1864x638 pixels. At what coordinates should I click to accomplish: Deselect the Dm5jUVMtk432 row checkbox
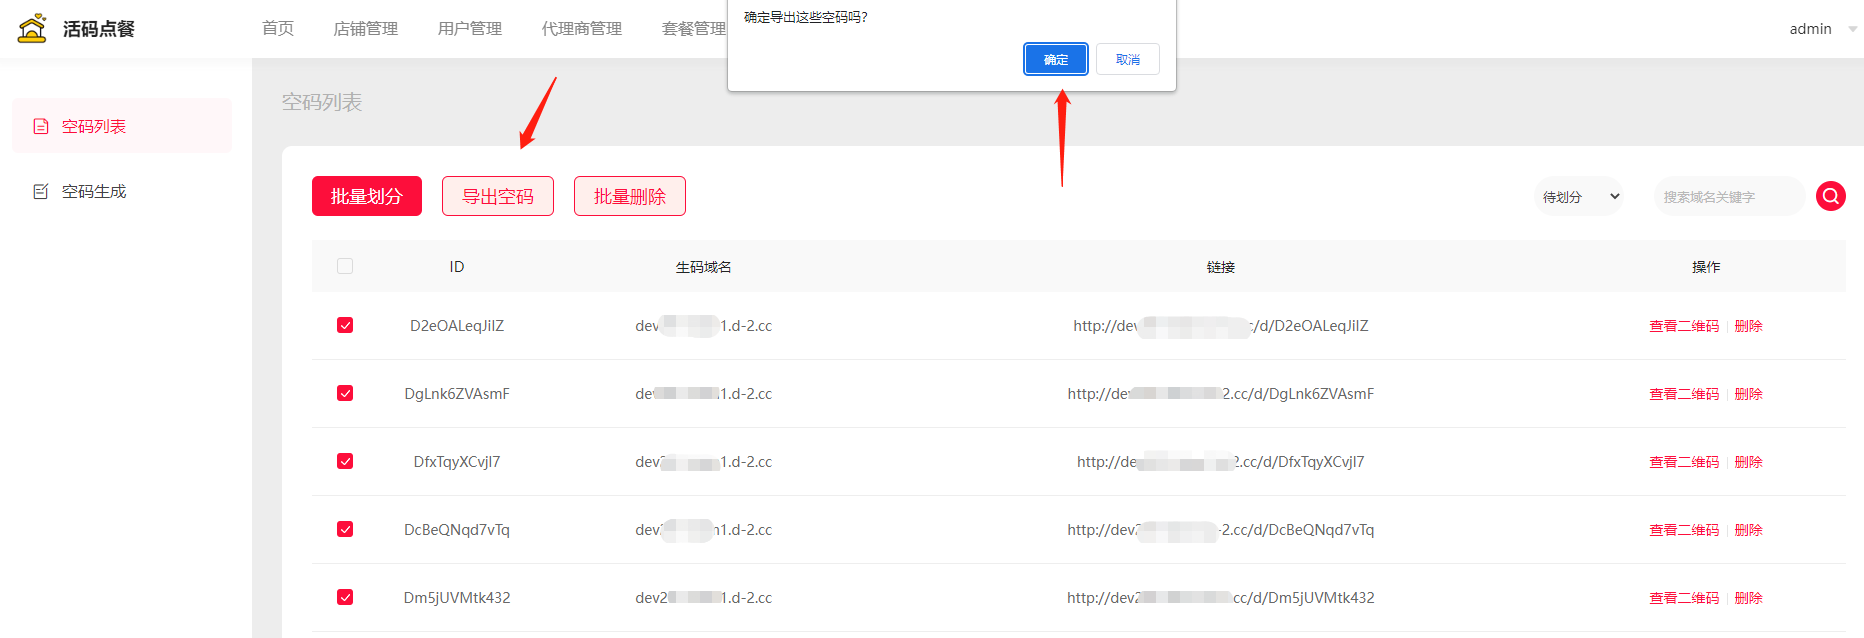point(345,597)
